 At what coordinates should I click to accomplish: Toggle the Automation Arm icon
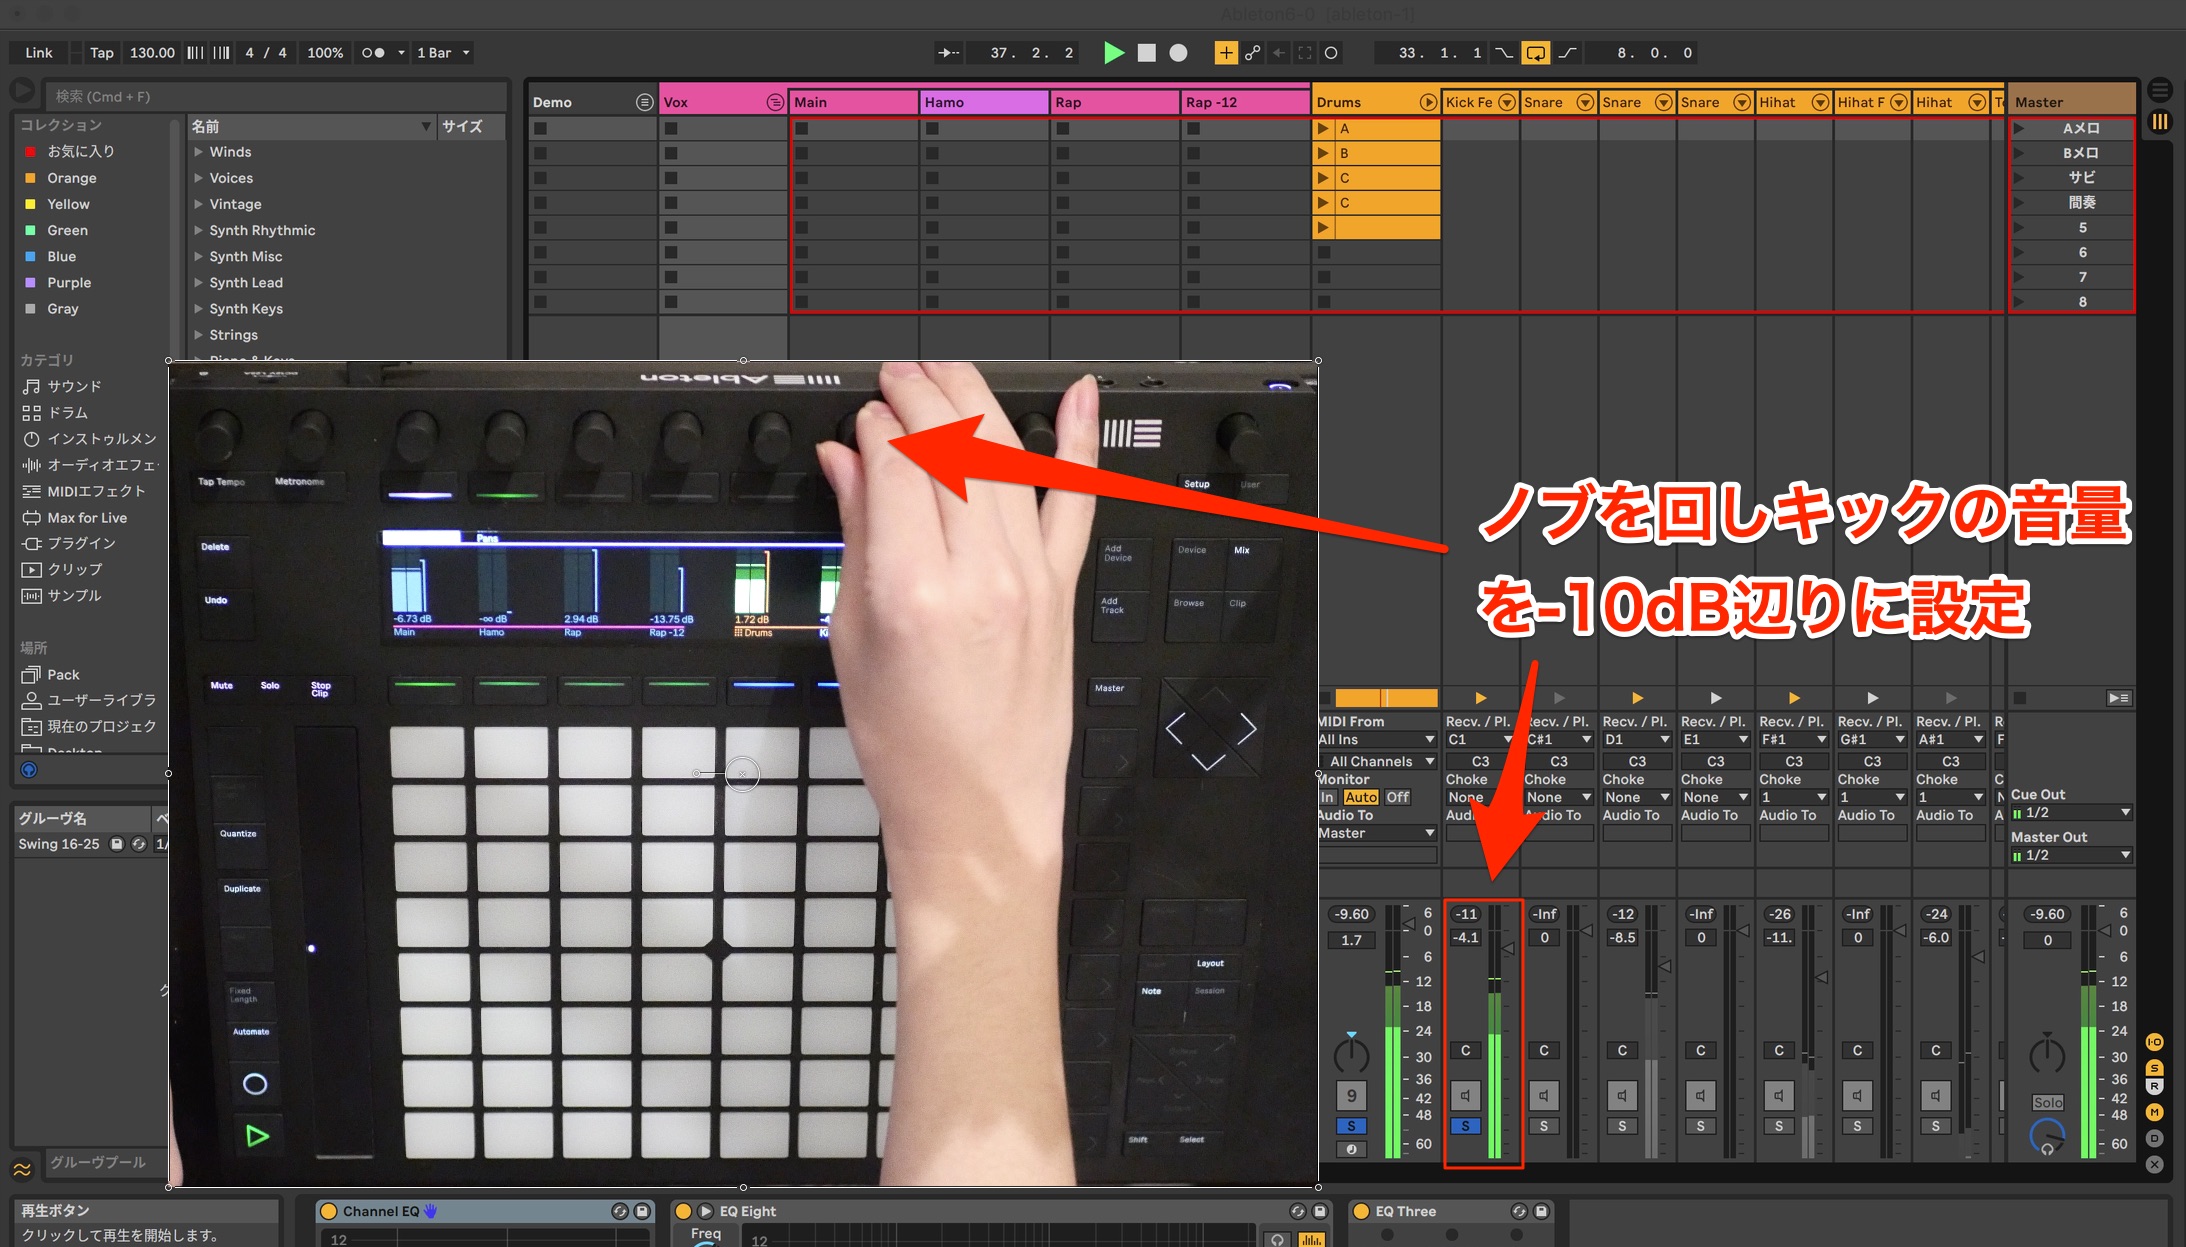(x=1252, y=53)
